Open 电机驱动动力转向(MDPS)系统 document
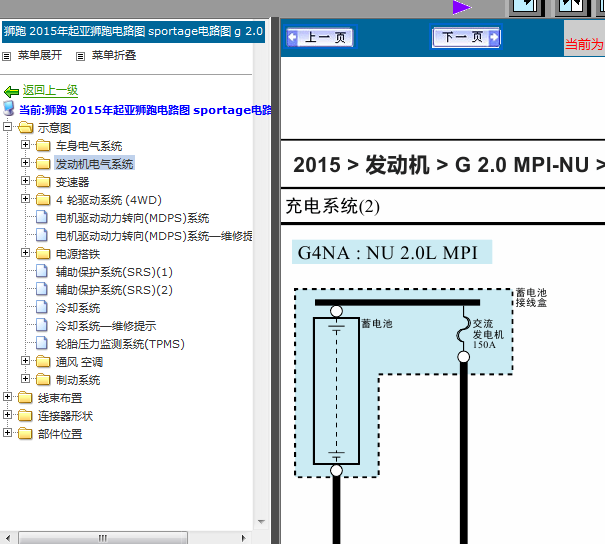Viewport: 605px width, 544px height. pos(132,218)
